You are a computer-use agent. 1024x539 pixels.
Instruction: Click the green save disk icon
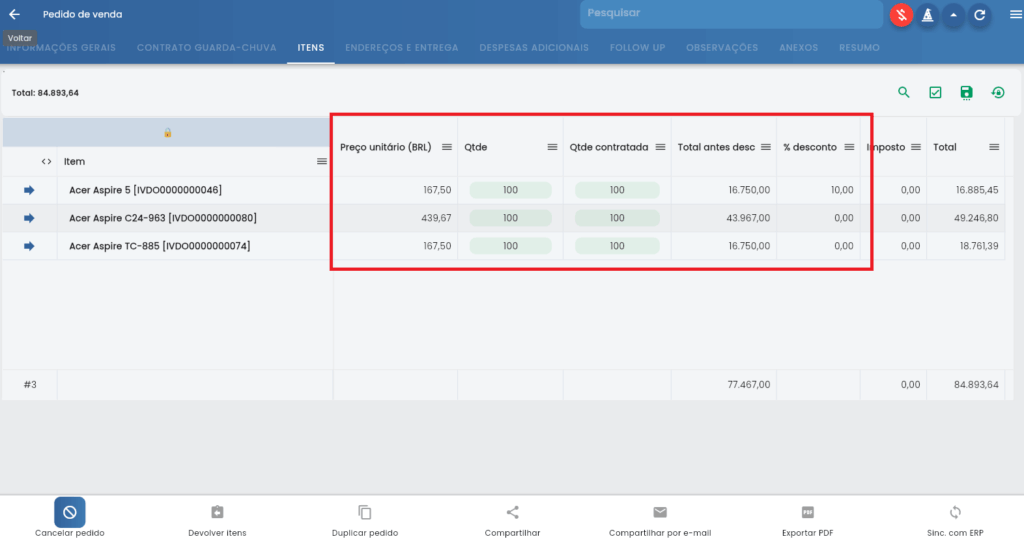[966, 92]
